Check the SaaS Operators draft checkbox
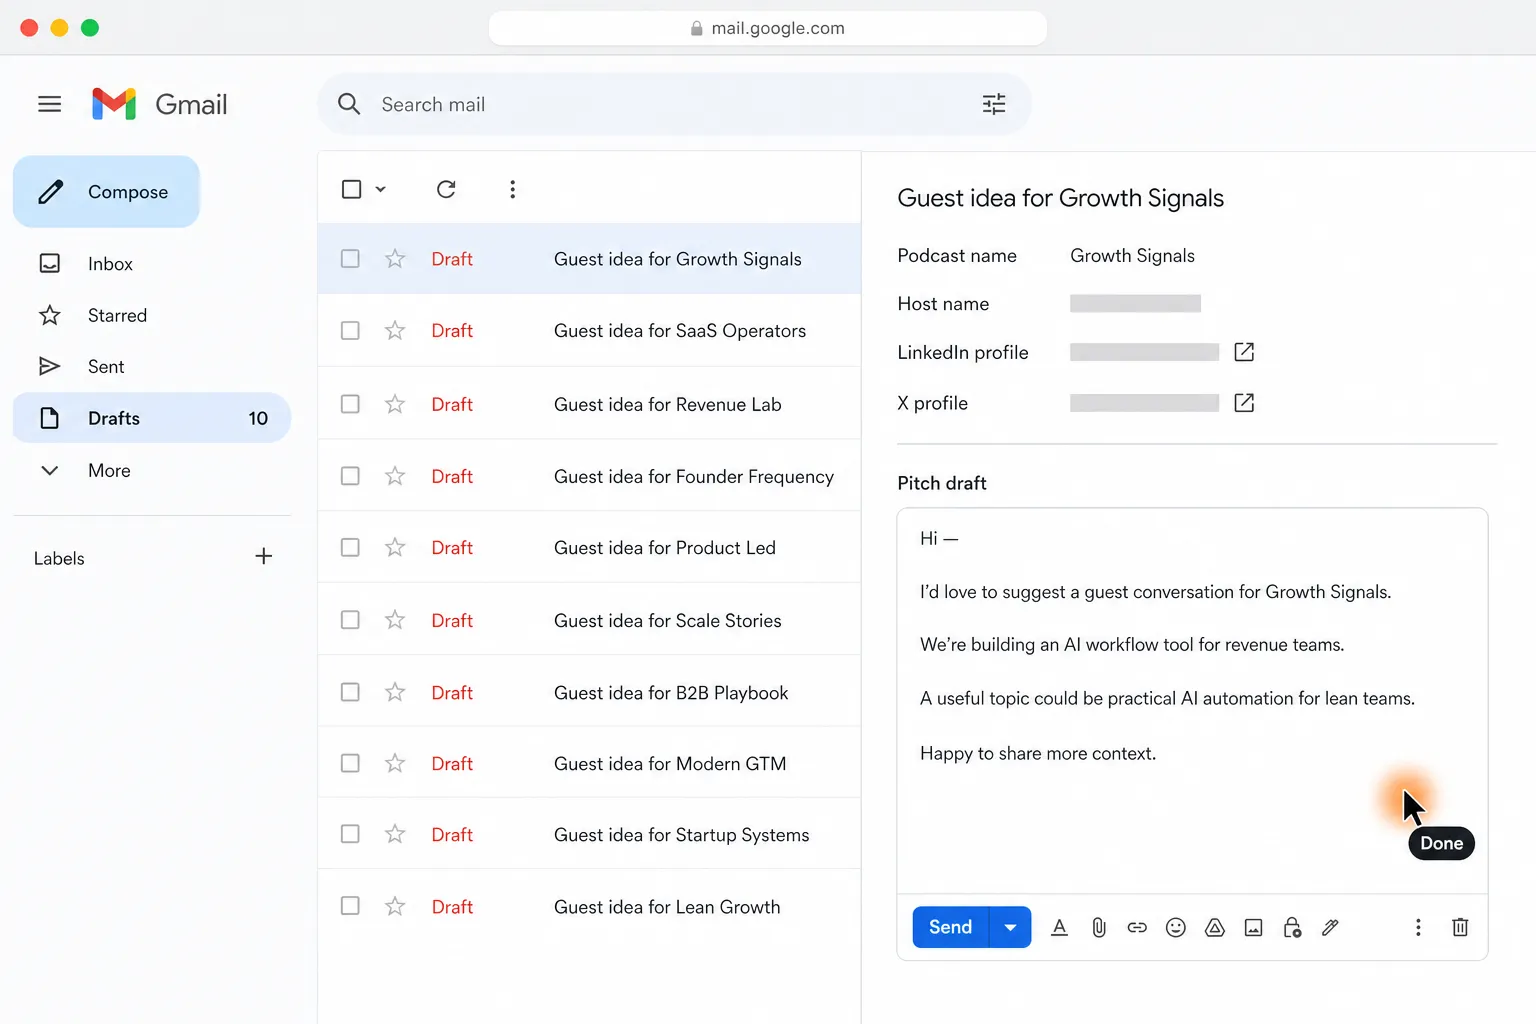This screenshot has width=1536, height=1024. tap(350, 330)
